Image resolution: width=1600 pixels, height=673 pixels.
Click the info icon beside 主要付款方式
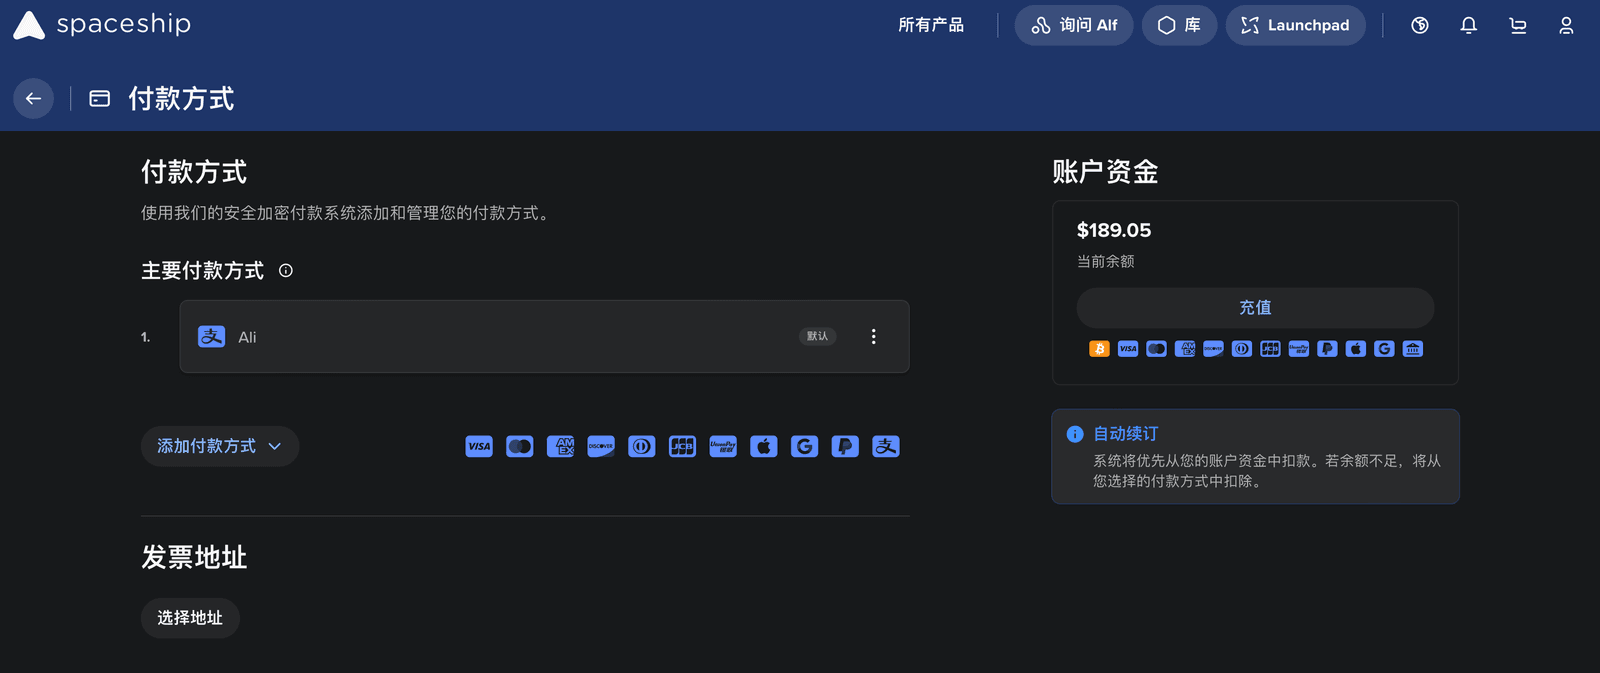click(x=286, y=271)
